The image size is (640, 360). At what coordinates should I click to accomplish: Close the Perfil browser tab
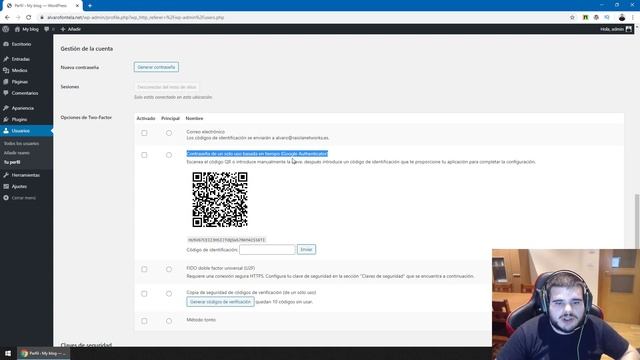[77, 6]
